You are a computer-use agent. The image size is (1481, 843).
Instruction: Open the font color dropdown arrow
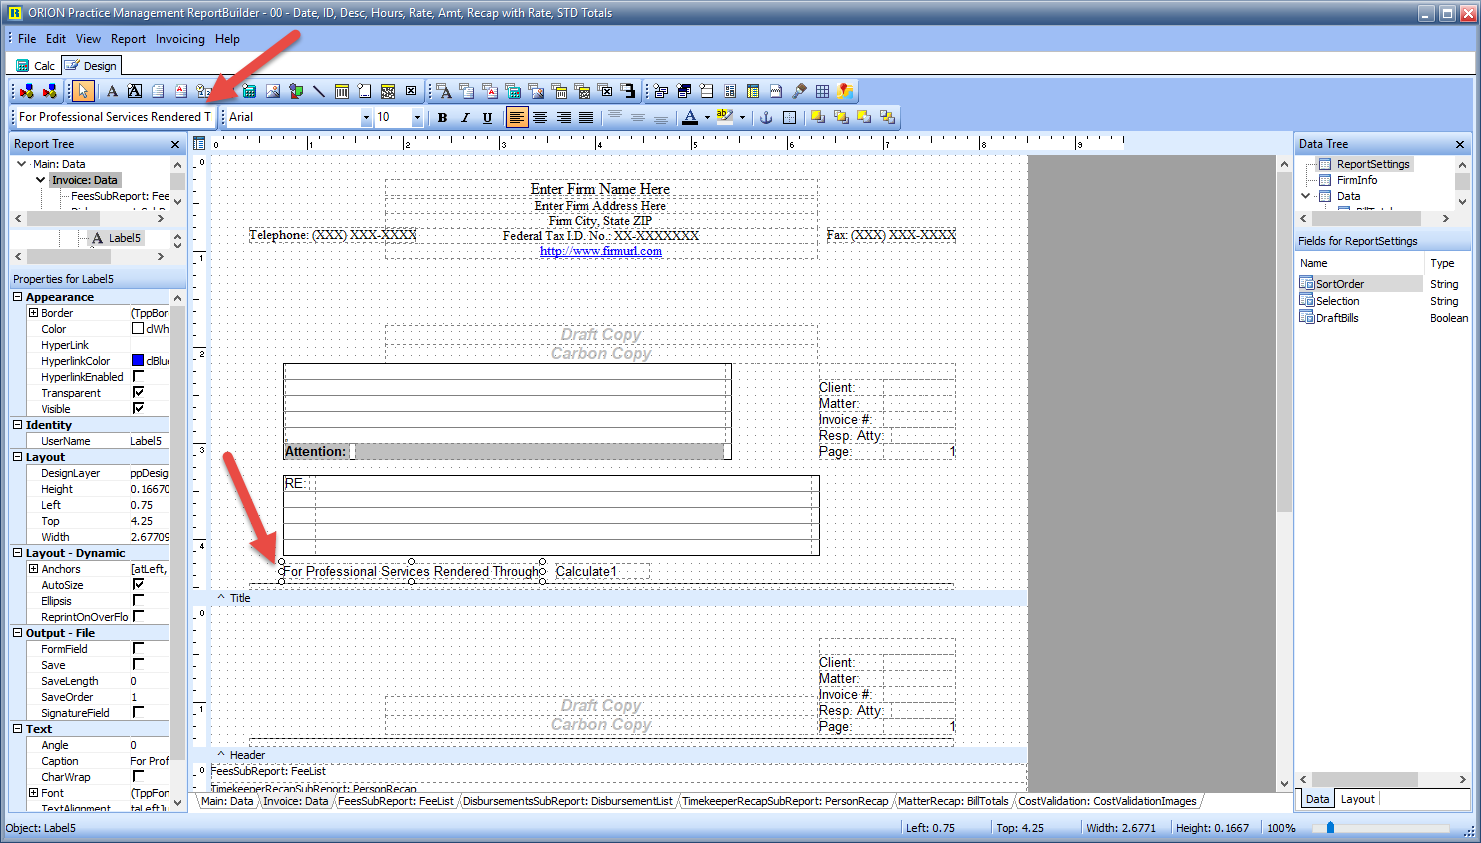pos(707,117)
